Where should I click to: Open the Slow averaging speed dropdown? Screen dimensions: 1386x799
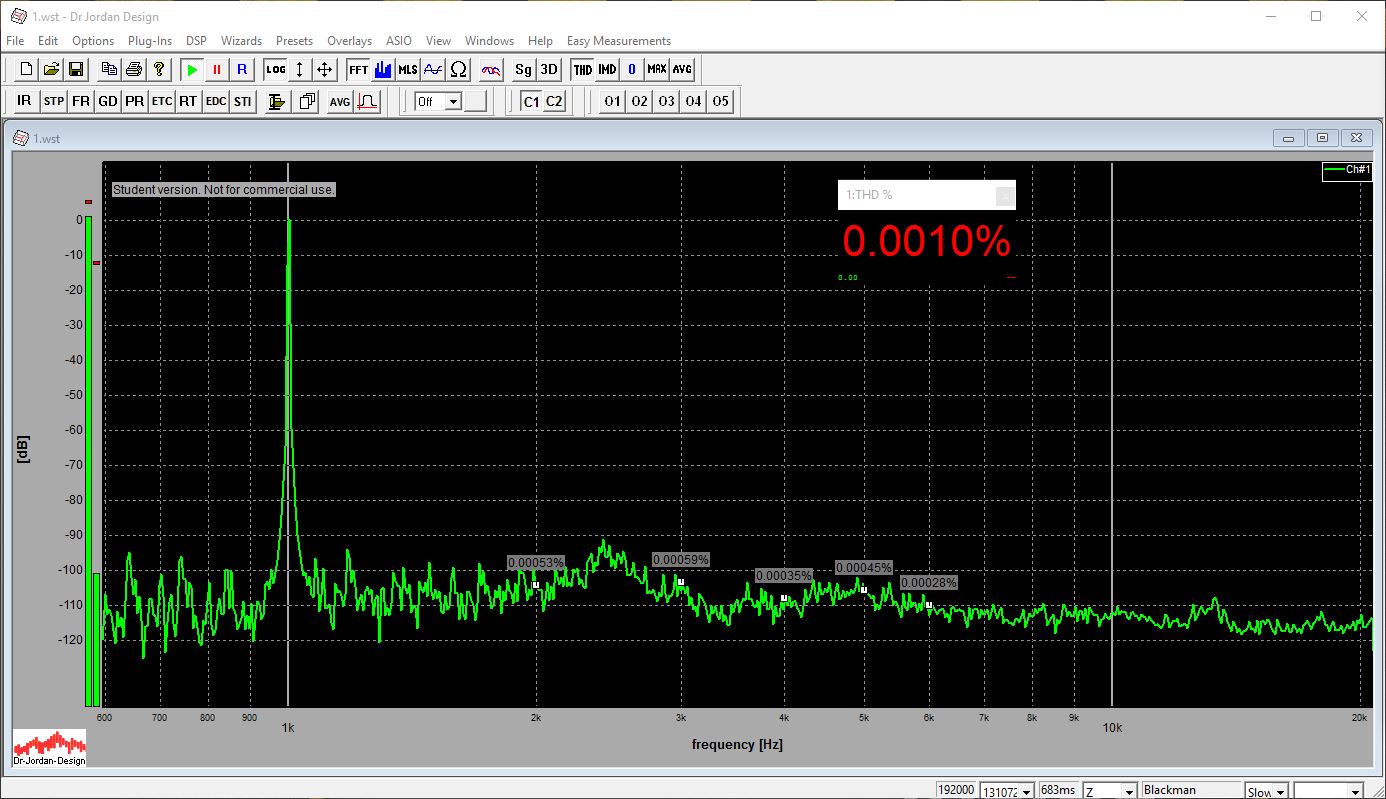pyautogui.click(x=1280, y=791)
